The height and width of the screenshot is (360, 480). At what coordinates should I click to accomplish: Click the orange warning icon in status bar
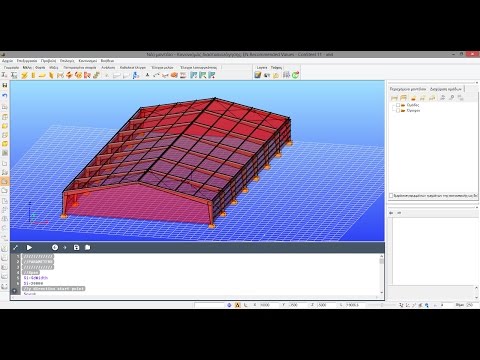[237, 305]
